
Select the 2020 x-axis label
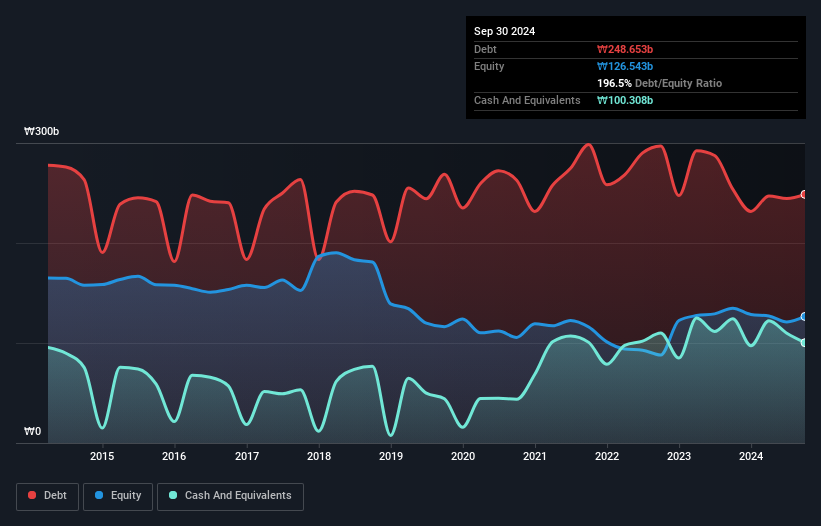(463, 456)
